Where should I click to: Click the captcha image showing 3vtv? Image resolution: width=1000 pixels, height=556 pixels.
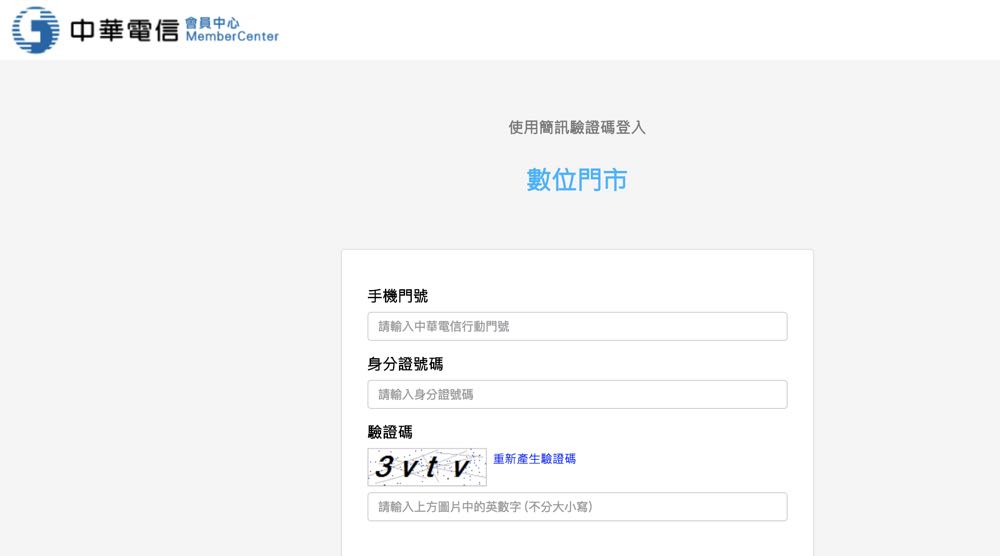[x=427, y=467]
